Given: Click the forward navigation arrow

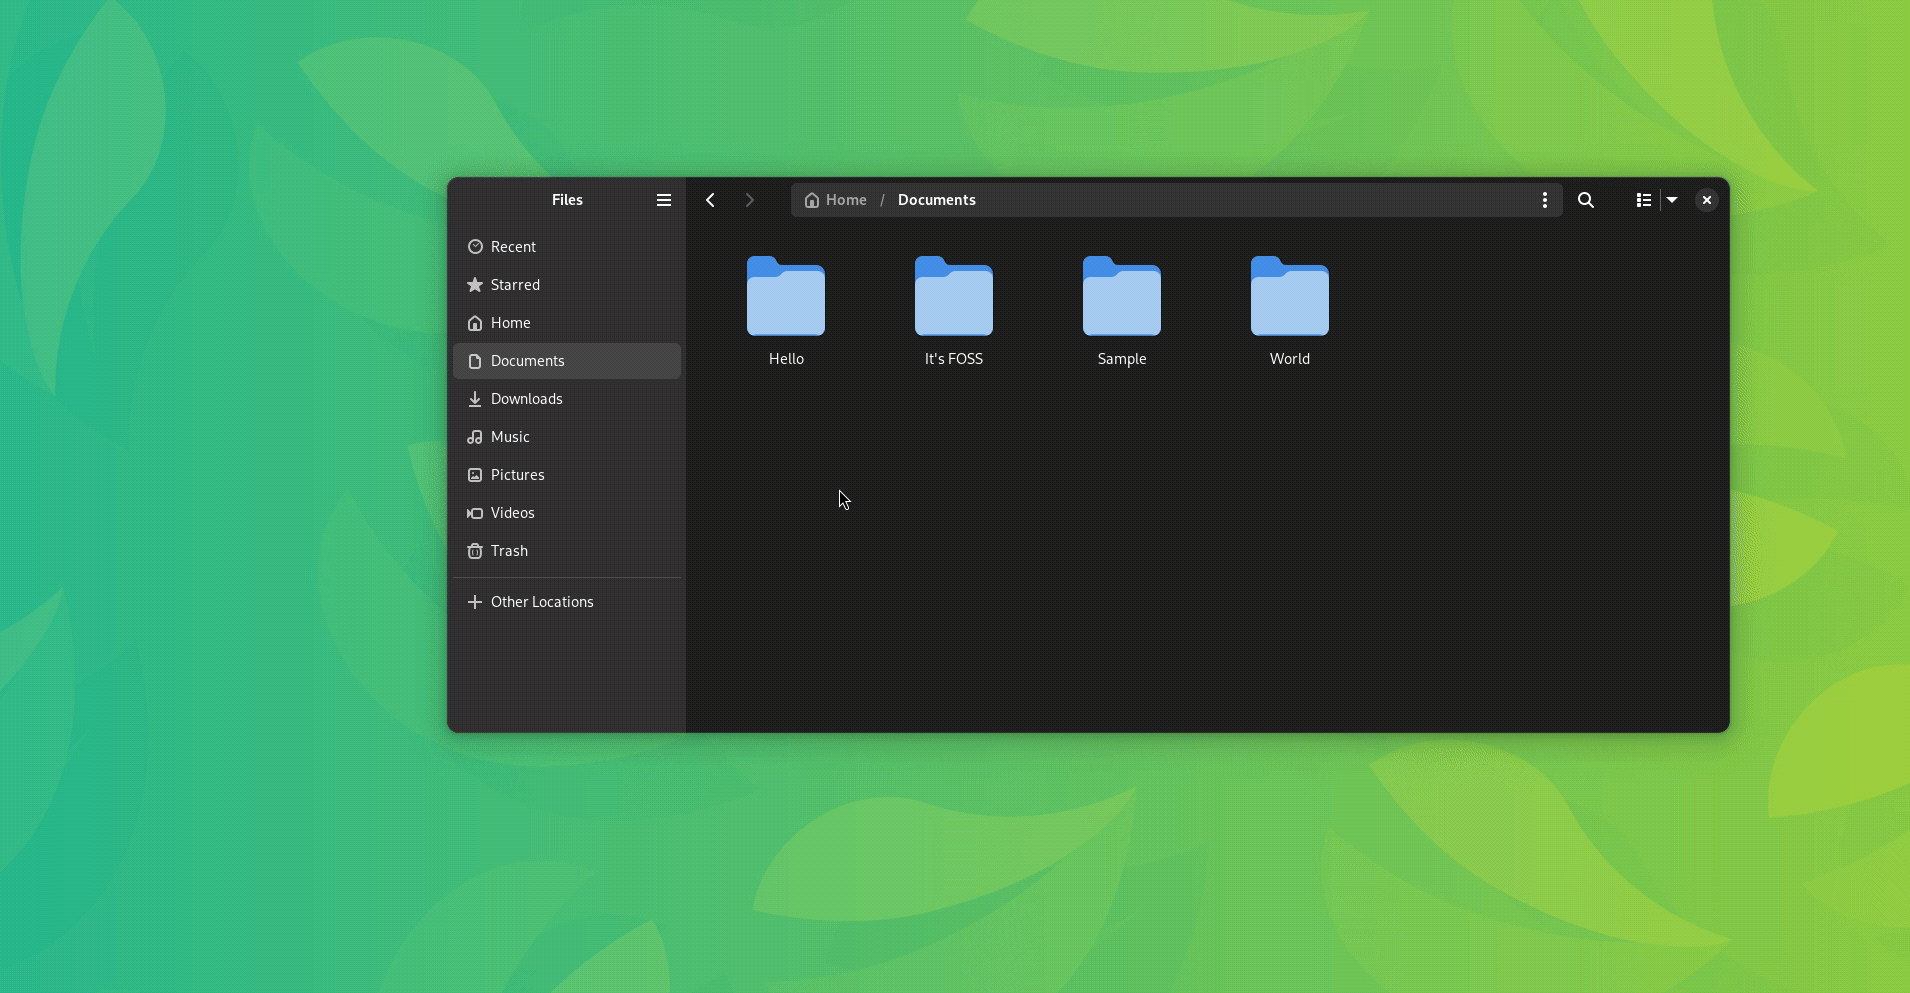Looking at the screenshot, I should coord(749,200).
